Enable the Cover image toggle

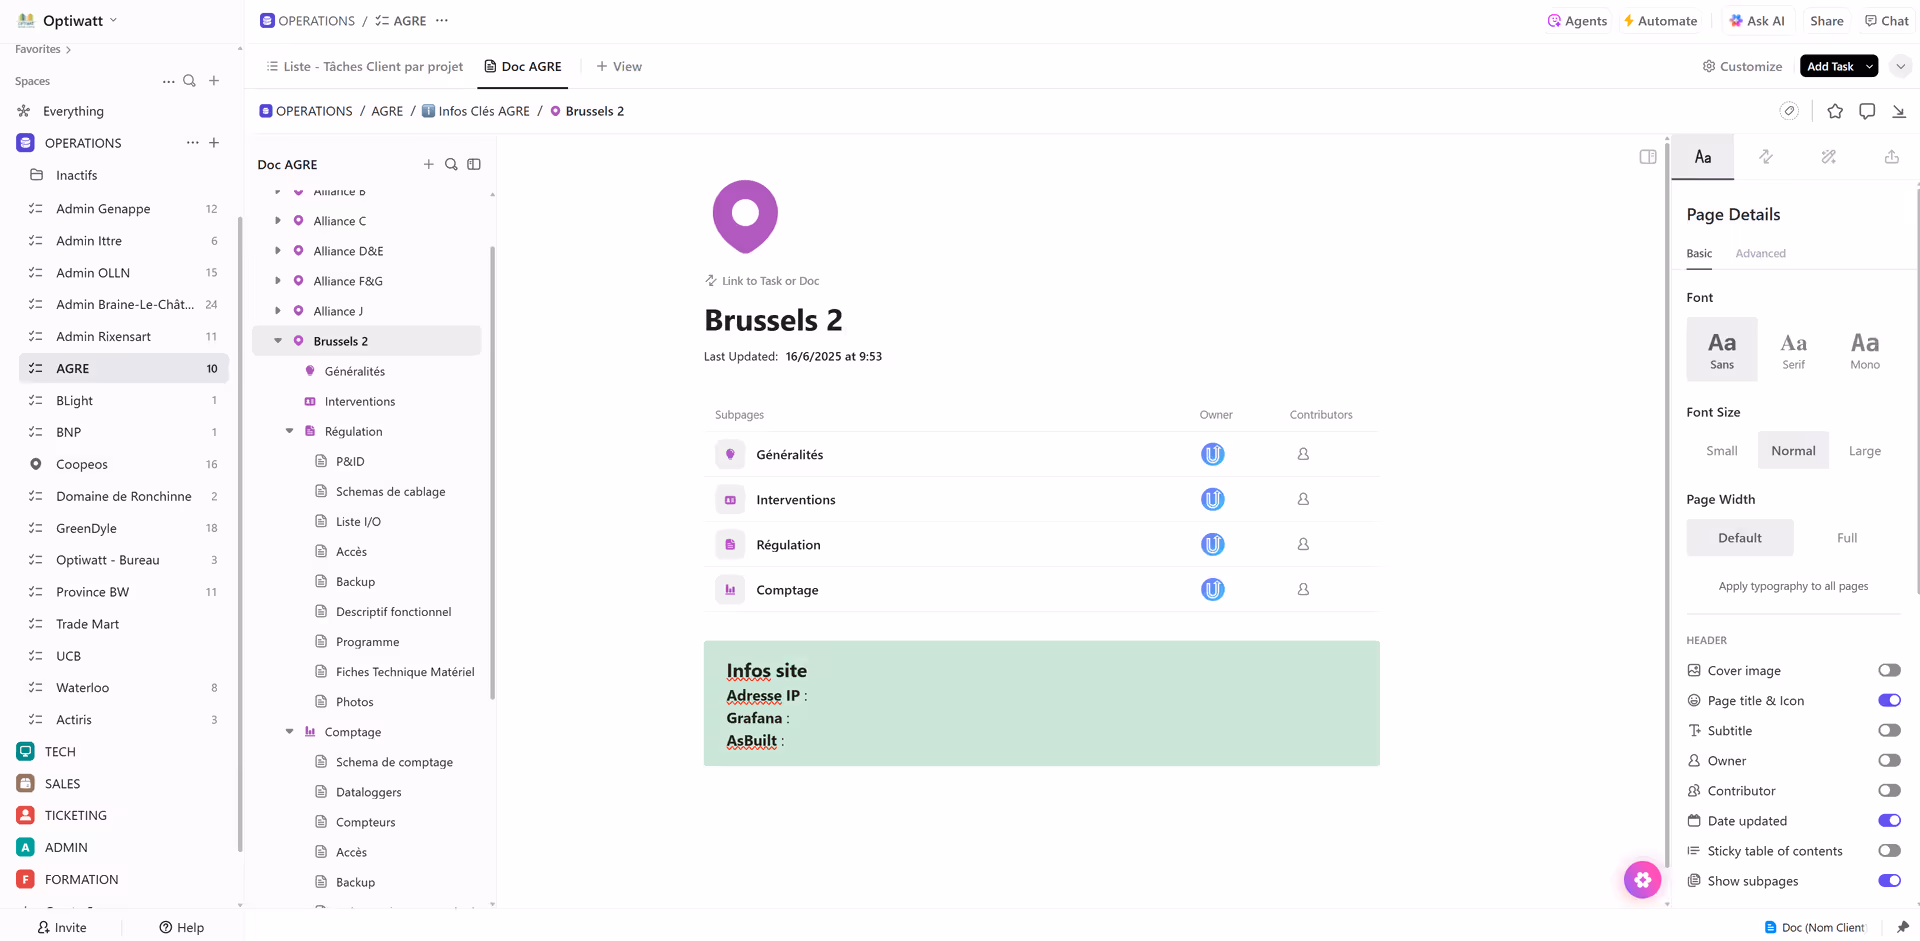tap(1888, 670)
